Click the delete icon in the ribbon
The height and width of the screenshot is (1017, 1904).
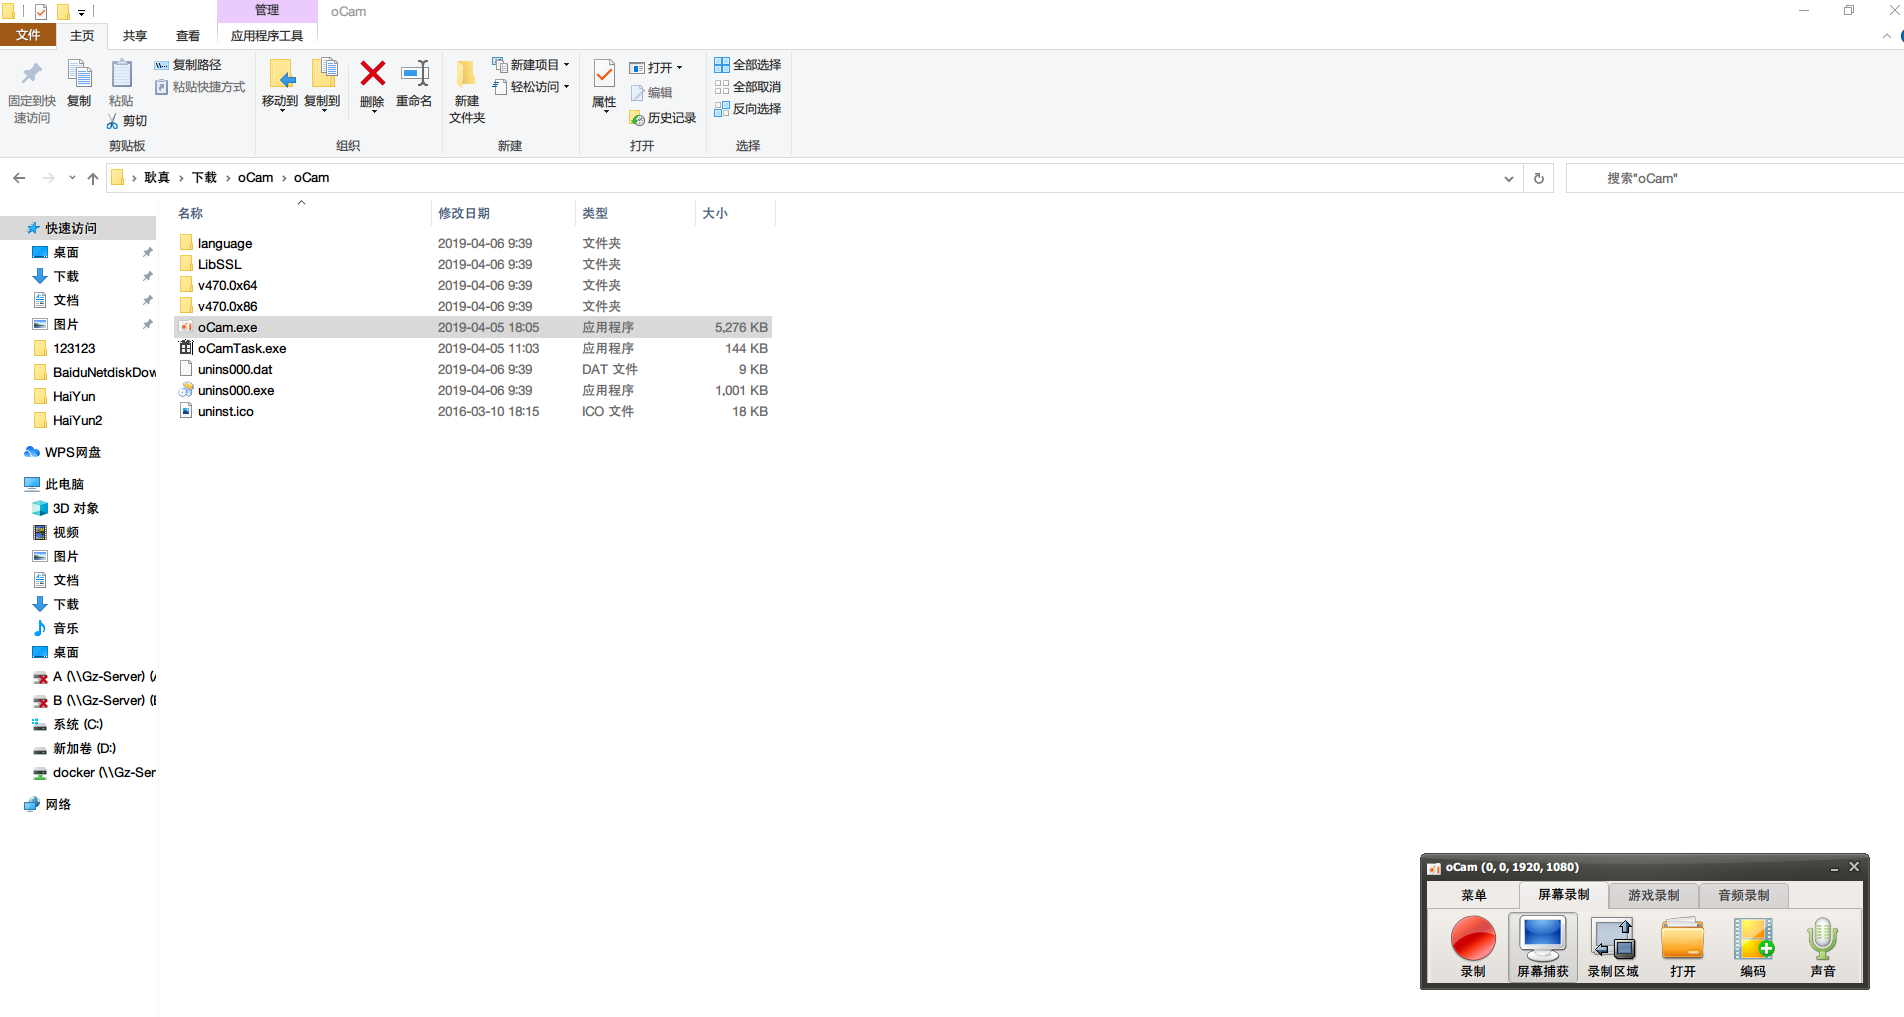pos(371,85)
